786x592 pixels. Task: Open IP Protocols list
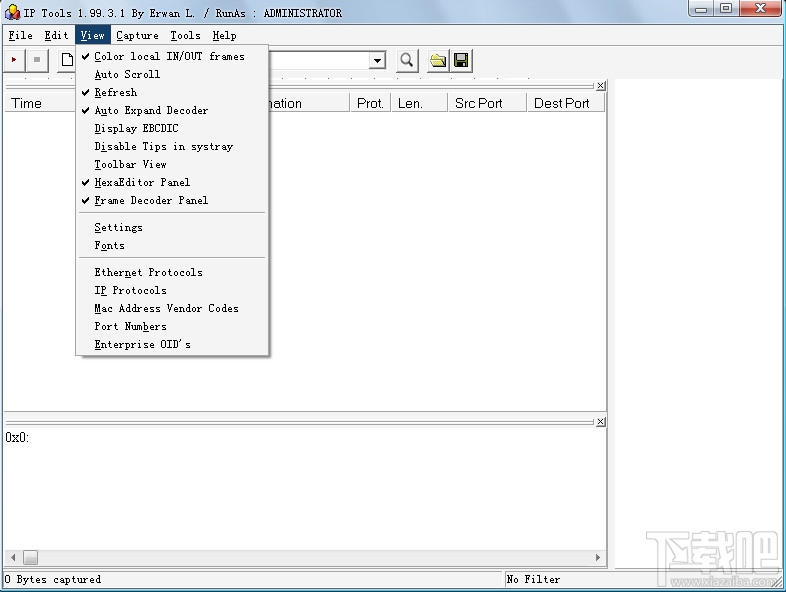(171, 291)
